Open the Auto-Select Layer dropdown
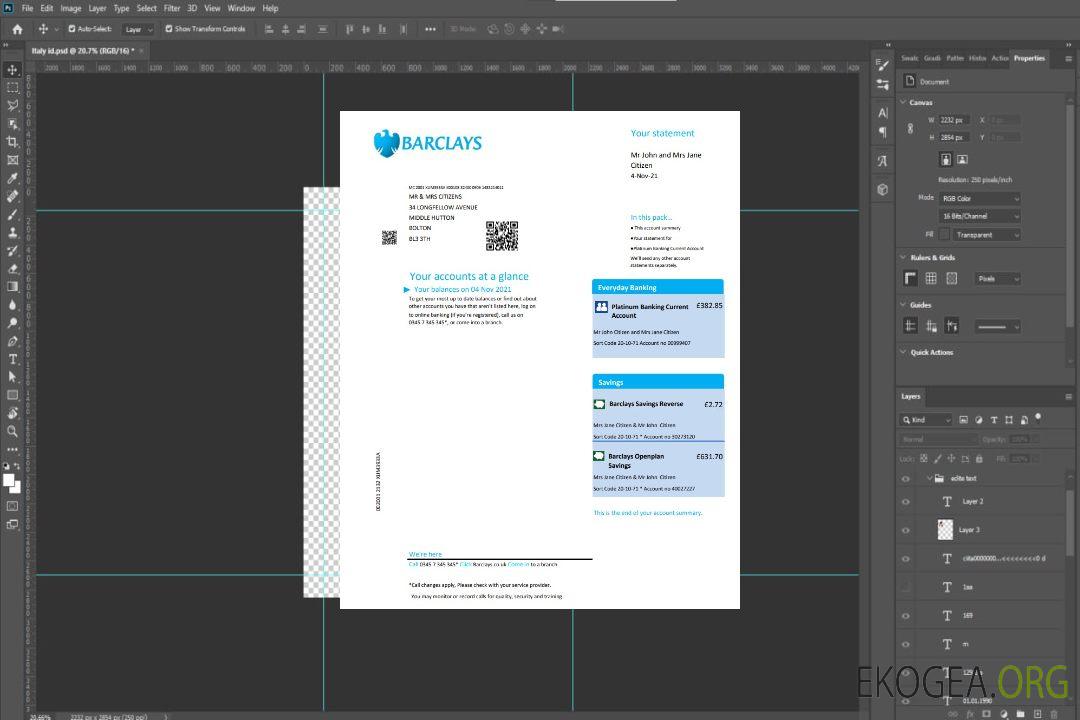The width and height of the screenshot is (1080, 720). (x=138, y=29)
